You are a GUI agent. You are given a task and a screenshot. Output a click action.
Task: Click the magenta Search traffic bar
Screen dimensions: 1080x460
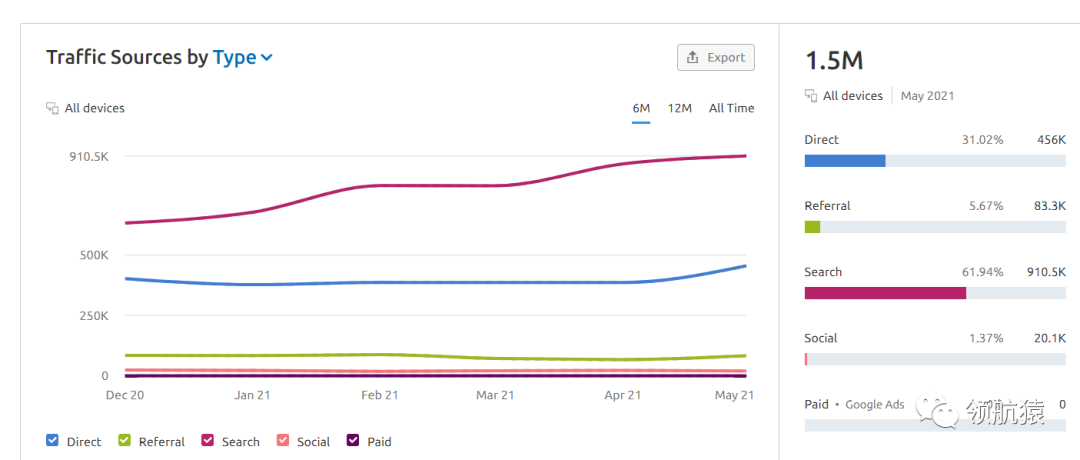[885, 293]
